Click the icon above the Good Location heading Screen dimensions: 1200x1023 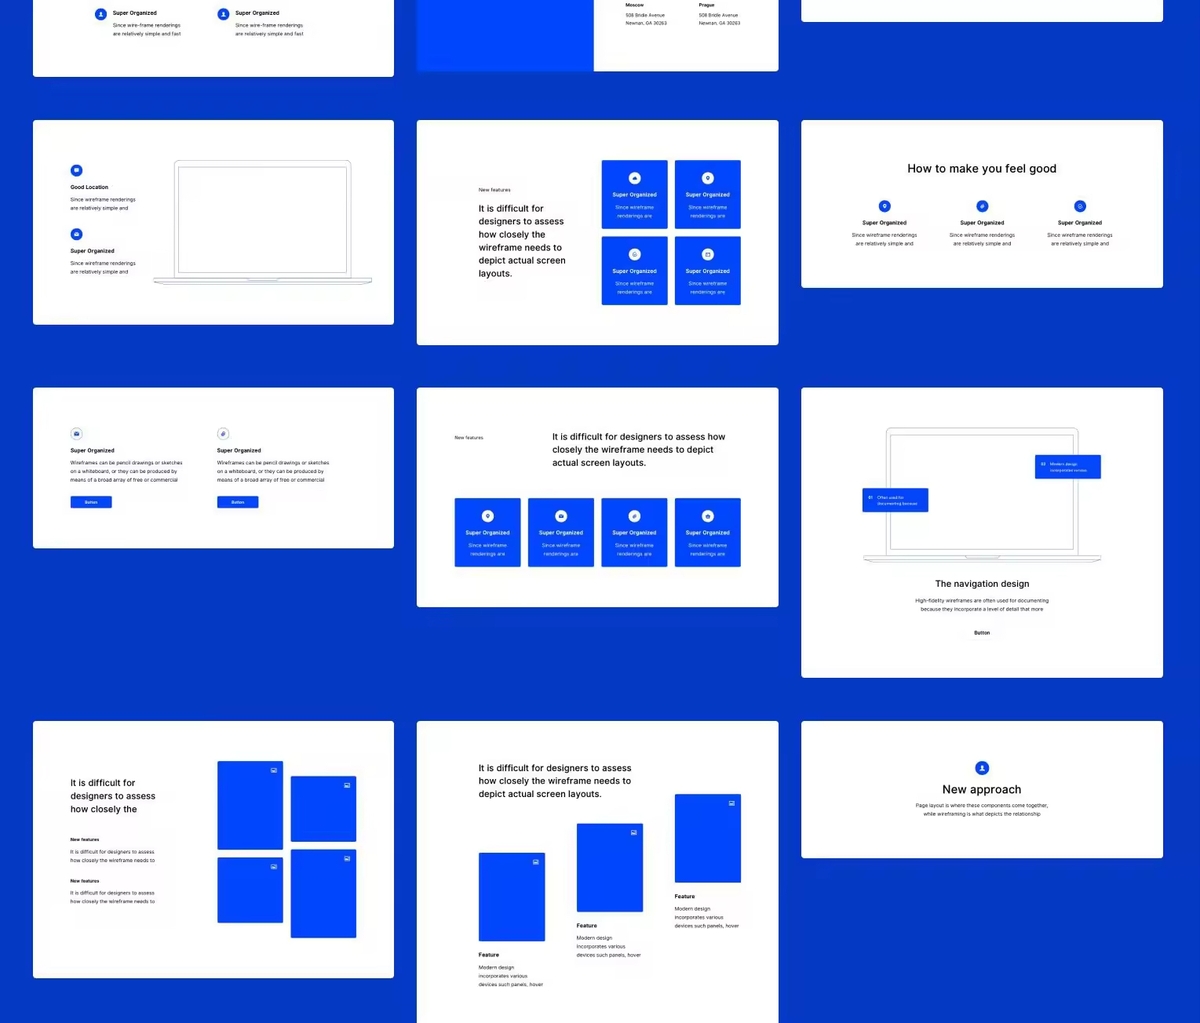[76, 171]
